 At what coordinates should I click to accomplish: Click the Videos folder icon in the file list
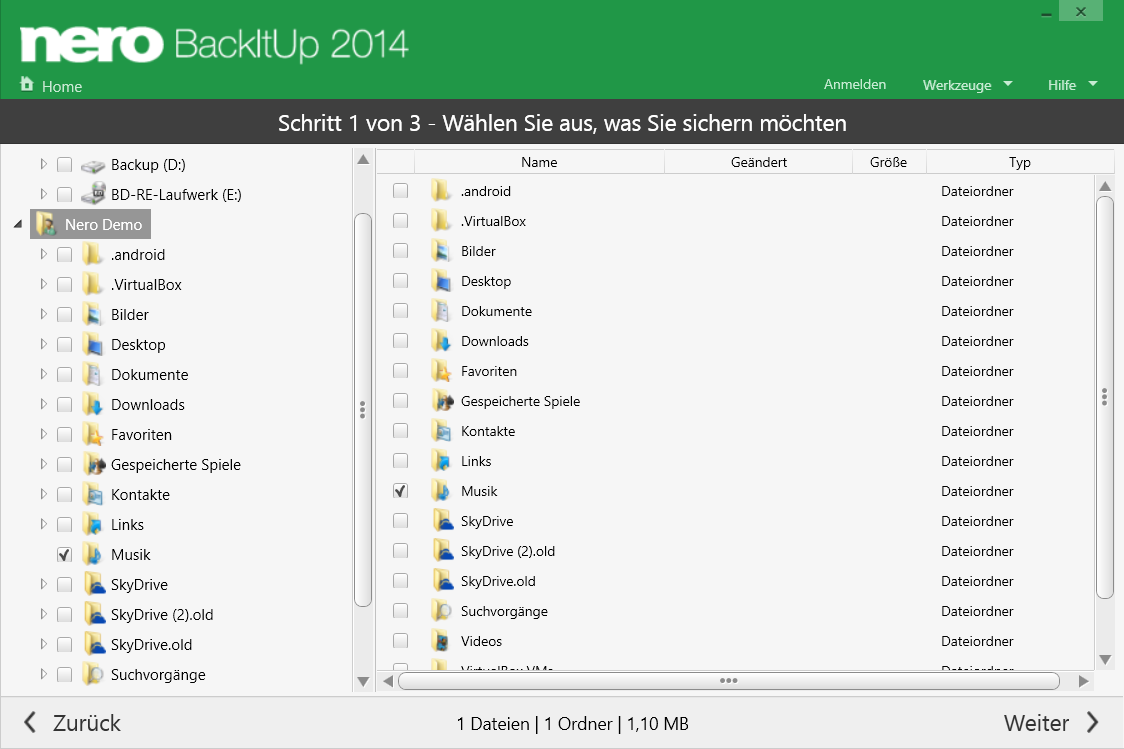pyautogui.click(x=441, y=641)
